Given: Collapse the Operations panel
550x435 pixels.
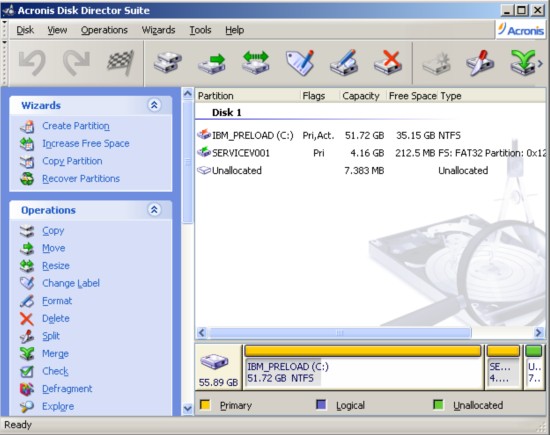Looking at the screenshot, I should coord(154,210).
